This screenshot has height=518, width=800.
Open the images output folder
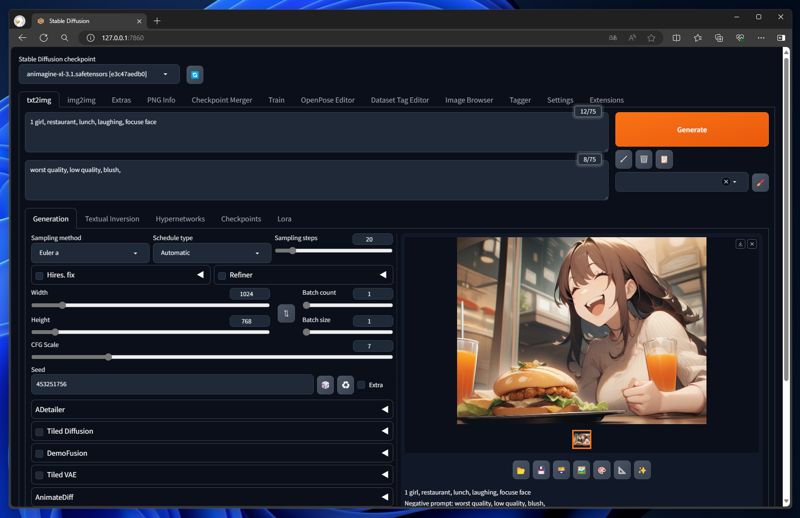click(x=521, y=470)
